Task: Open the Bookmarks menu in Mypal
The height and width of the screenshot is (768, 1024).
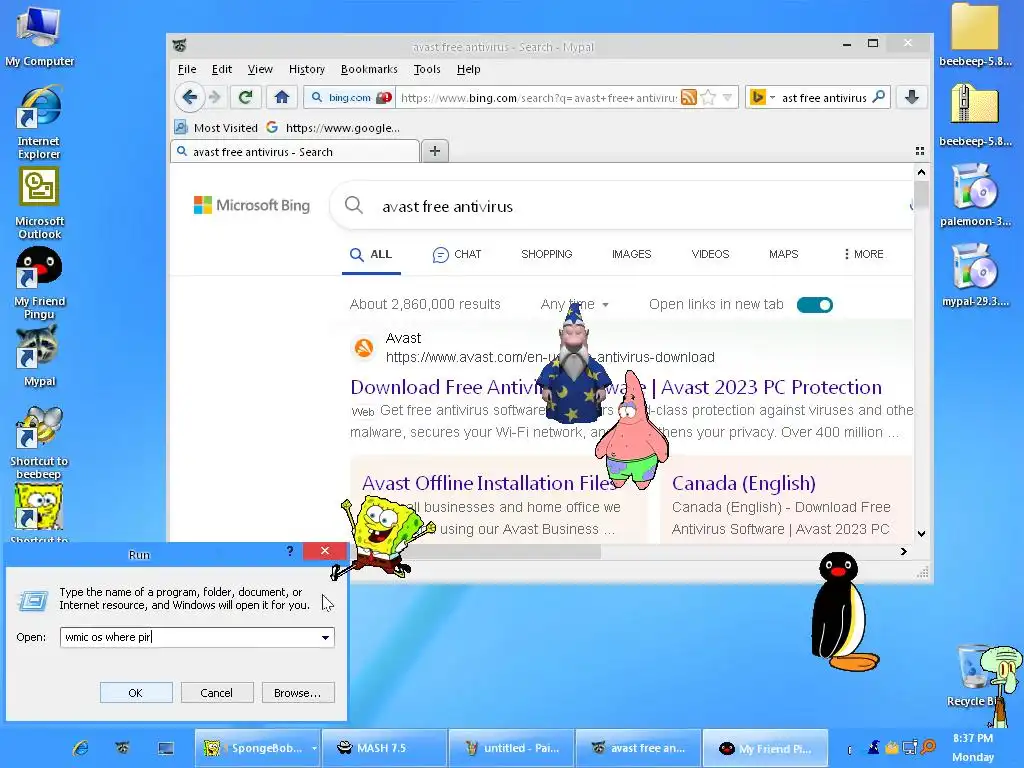Action: tap(369, 69)
